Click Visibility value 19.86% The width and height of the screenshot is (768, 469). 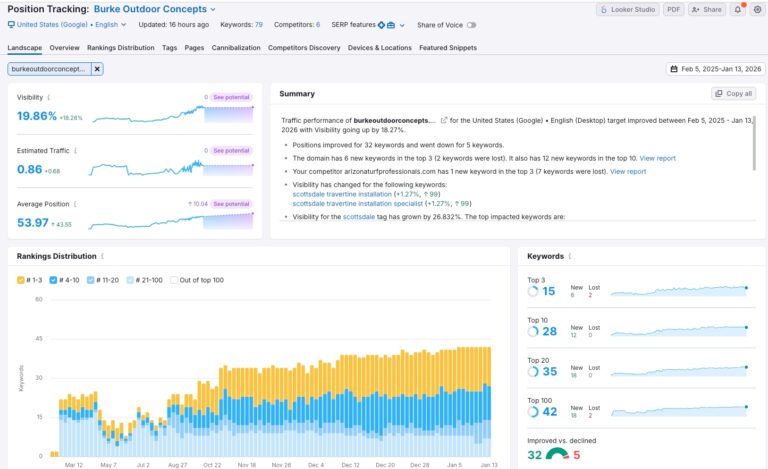(x=37, y=116)
